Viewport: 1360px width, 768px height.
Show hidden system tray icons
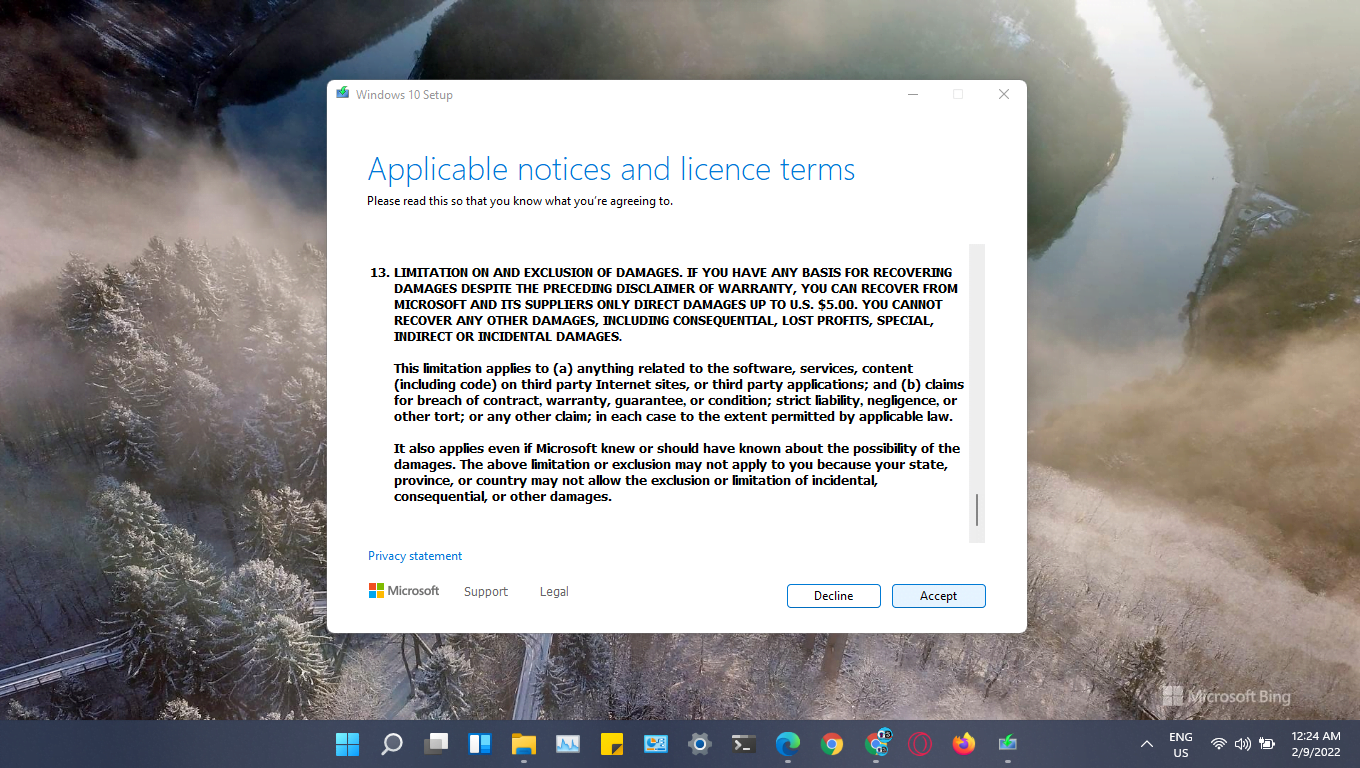[x=1147, y=744]
